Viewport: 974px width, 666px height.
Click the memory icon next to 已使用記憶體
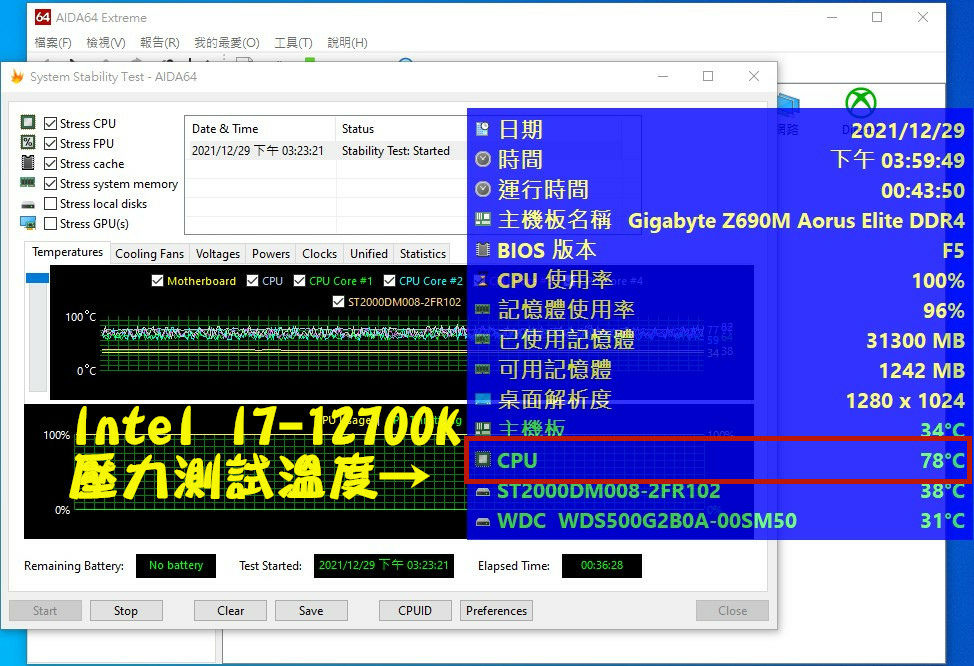pos(483,339)
